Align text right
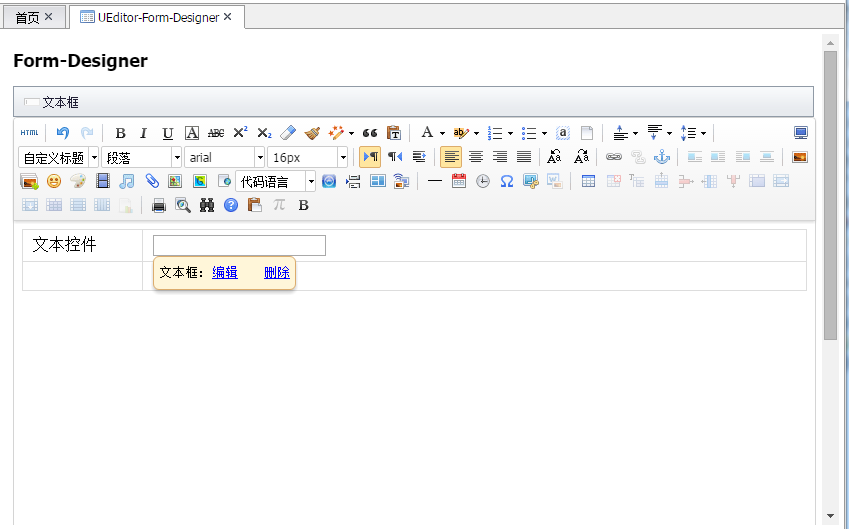 point(500,157)
